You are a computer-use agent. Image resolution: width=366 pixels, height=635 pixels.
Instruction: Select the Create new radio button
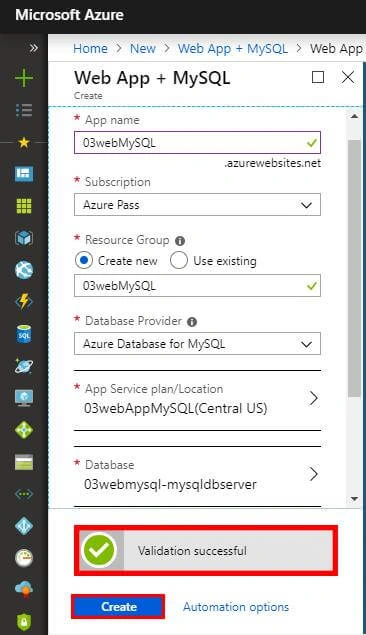(84, 260)
